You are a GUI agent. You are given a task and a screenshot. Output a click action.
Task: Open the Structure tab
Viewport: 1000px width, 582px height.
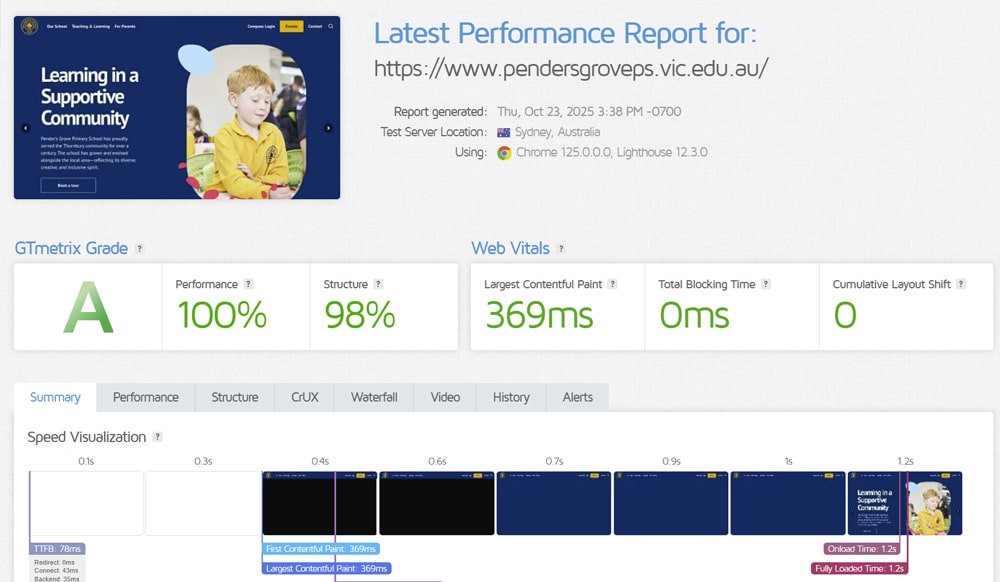tap(235, 397)
